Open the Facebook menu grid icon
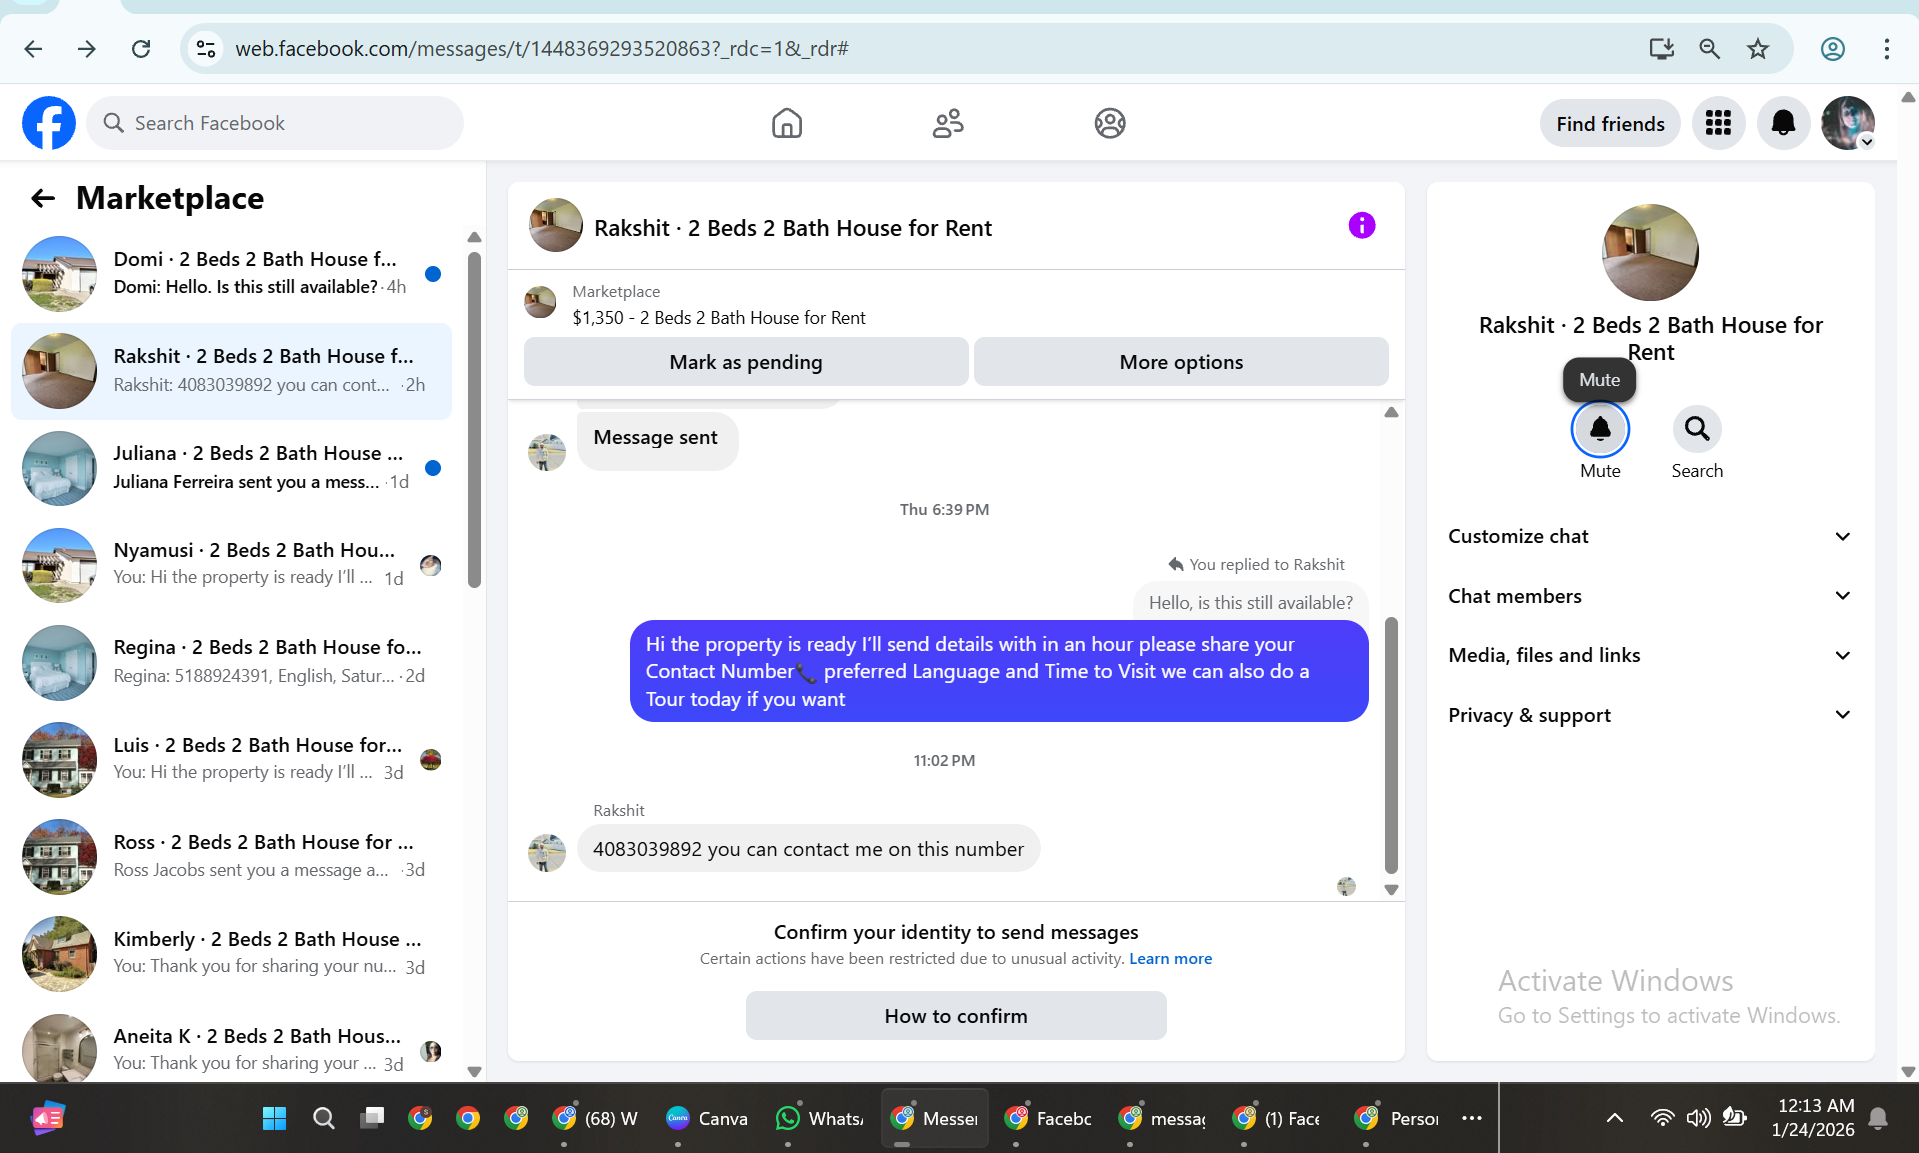Screen dimensions: 1919x1153 pos(1718,123)
